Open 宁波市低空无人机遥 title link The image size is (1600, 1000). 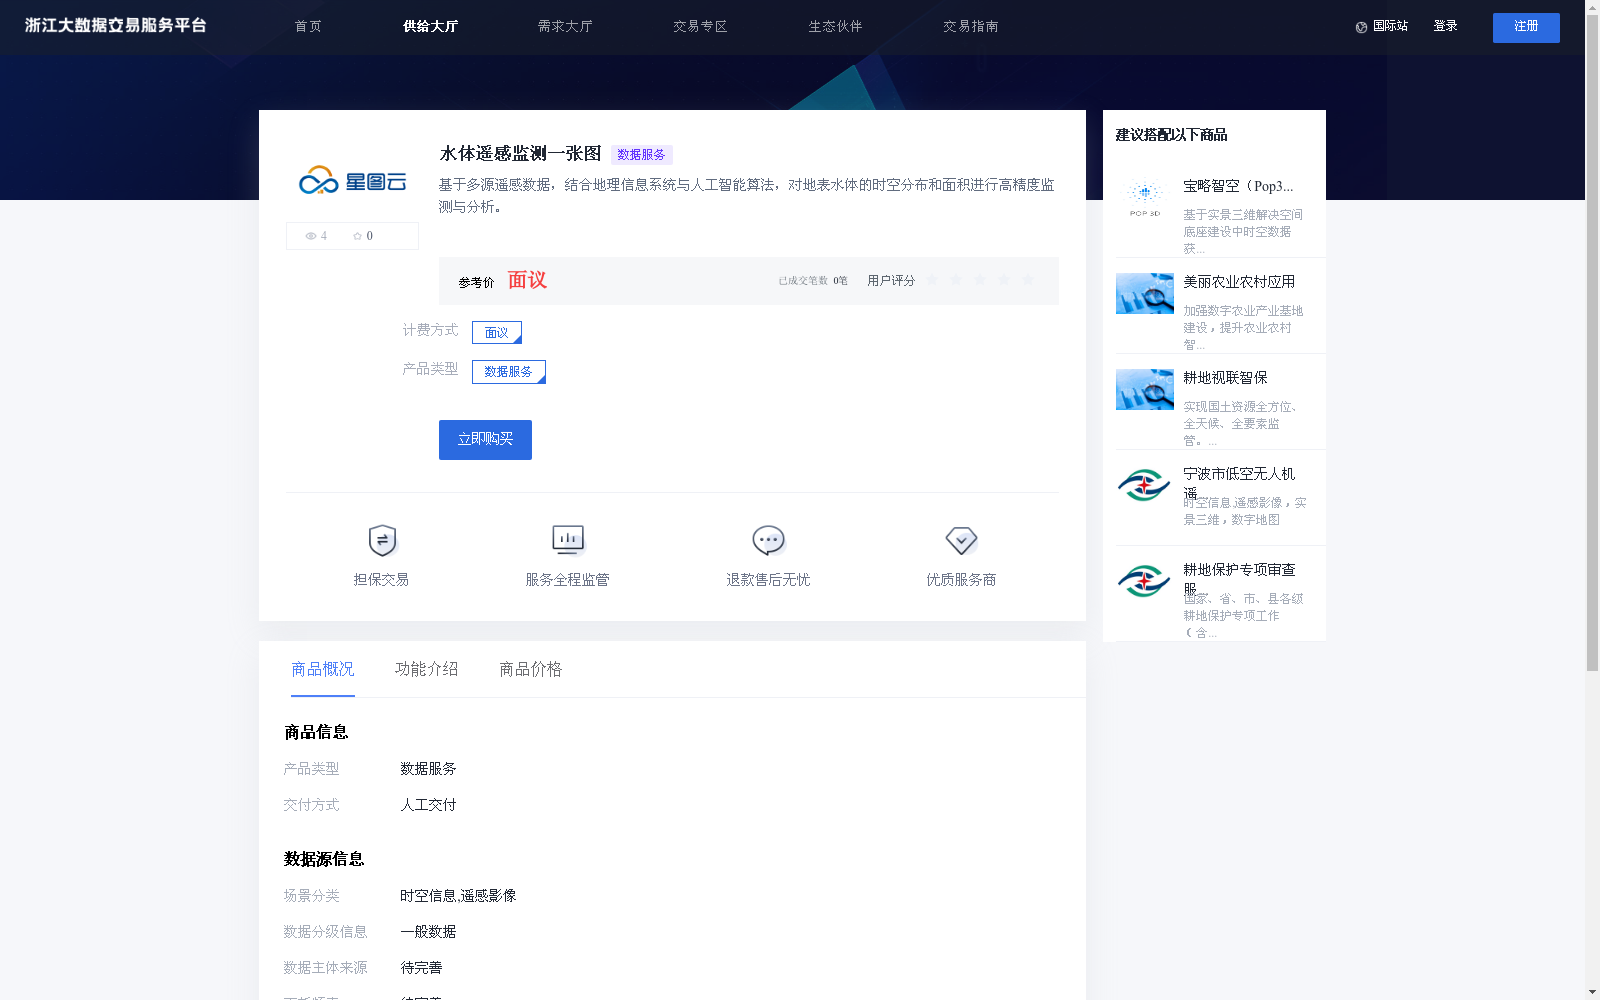(1239, 483)
